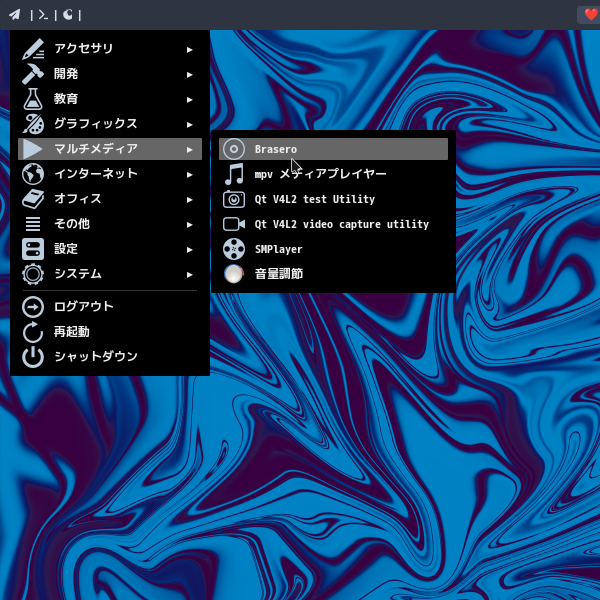Viewport: 600px width, 600px height.
Task: Click the red heart tray icon
Action: pyautogui.click(x=591, y=15)
